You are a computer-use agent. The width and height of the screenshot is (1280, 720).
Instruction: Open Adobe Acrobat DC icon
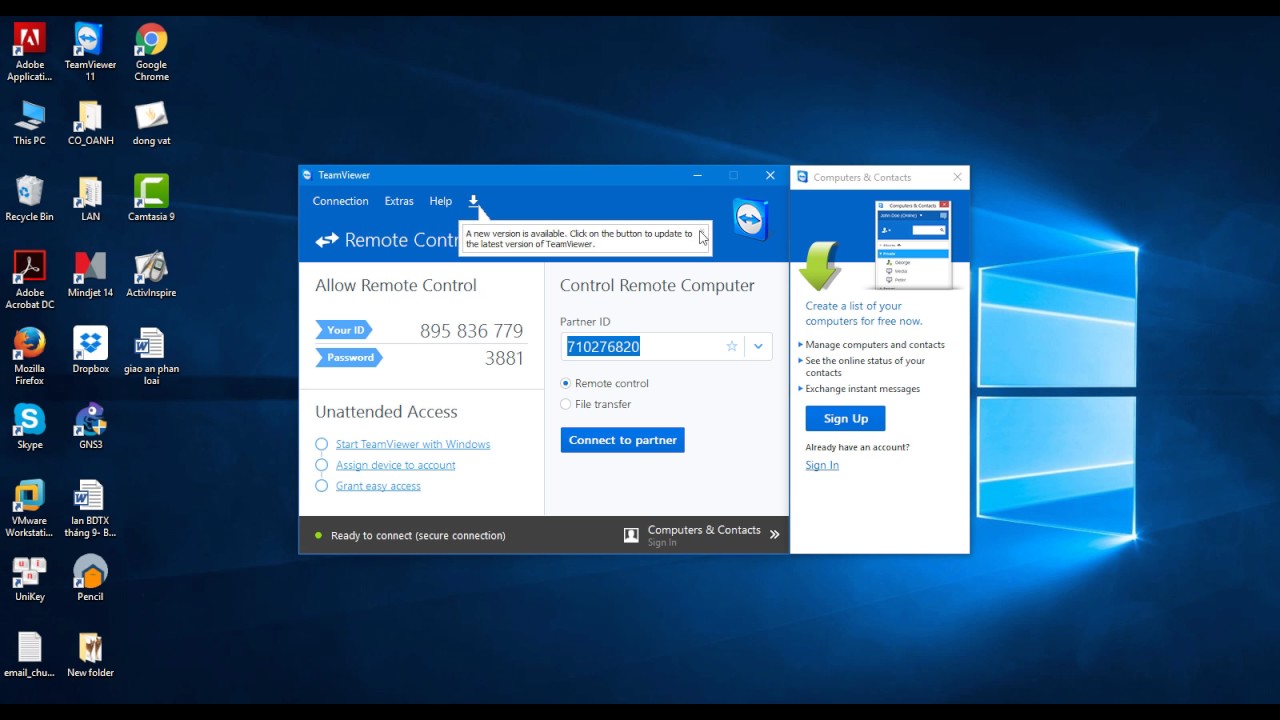coord(29,280)
